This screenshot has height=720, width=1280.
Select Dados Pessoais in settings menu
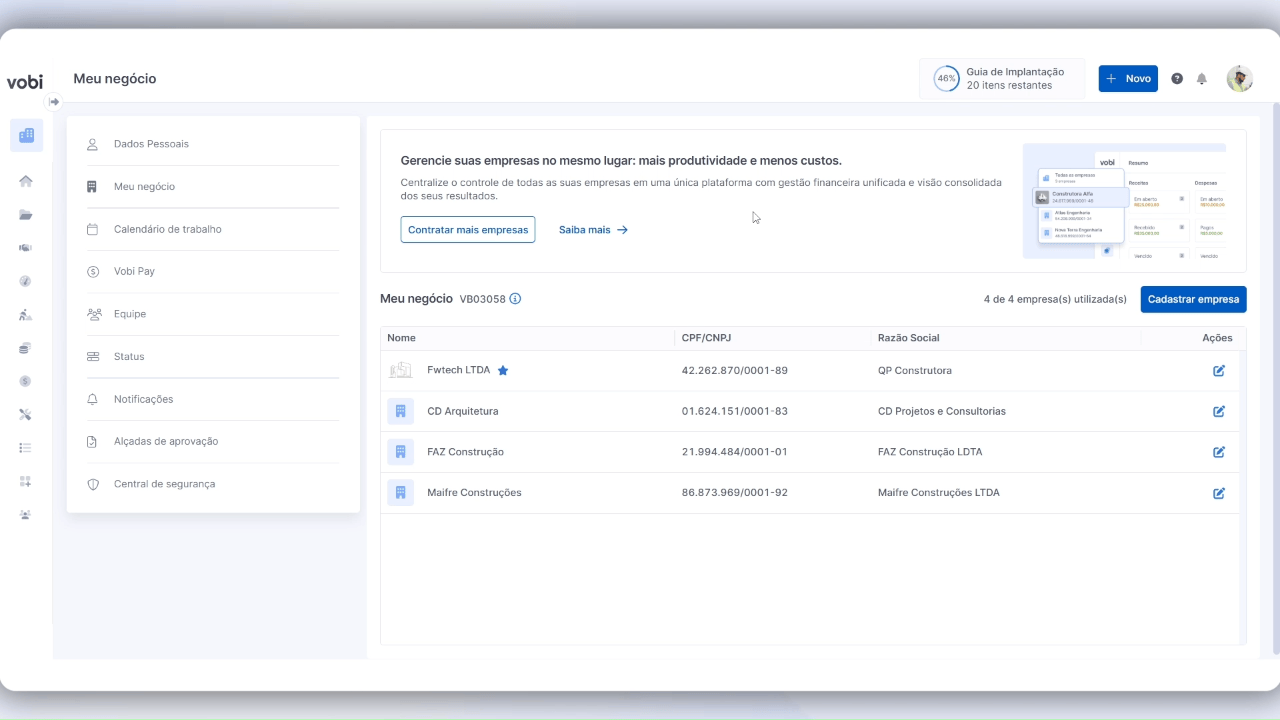pos(151,144)
